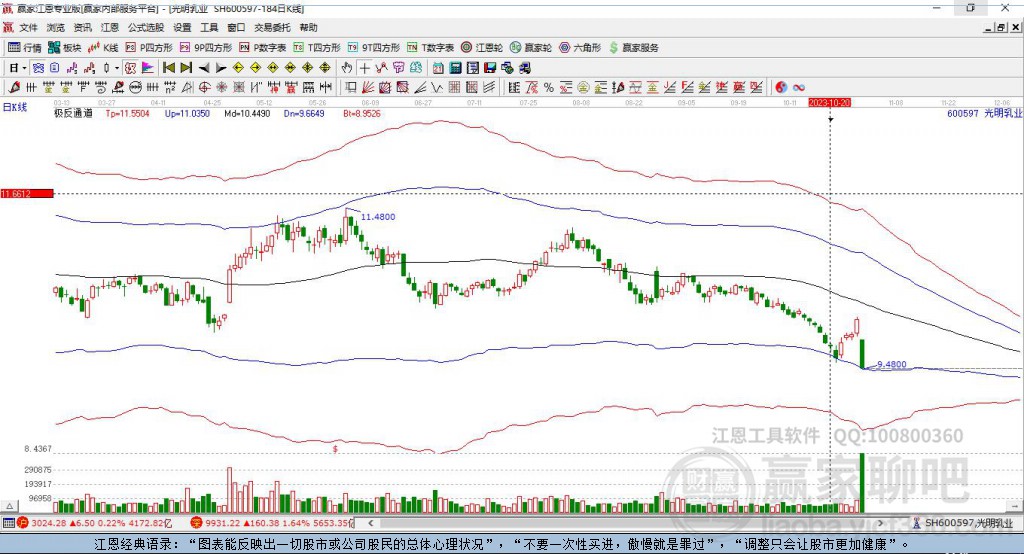Click the calendar date icon
Screen dimensions: 1024x554
tap(438, 68)
